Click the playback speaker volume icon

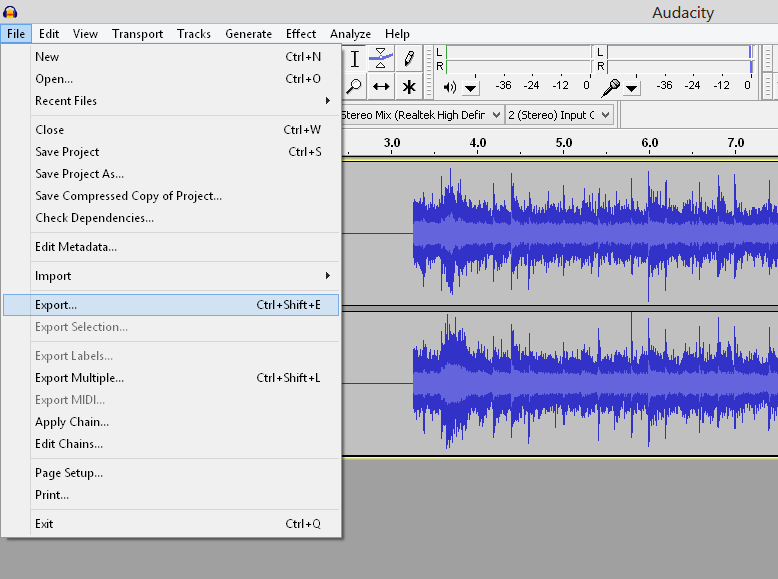point(450,88)
